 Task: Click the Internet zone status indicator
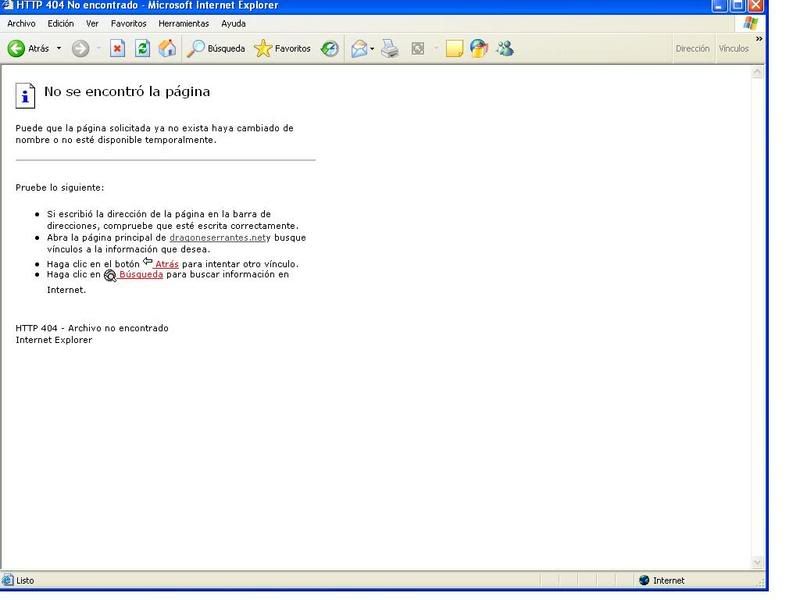pyautogui.click(x=662, y=581)
